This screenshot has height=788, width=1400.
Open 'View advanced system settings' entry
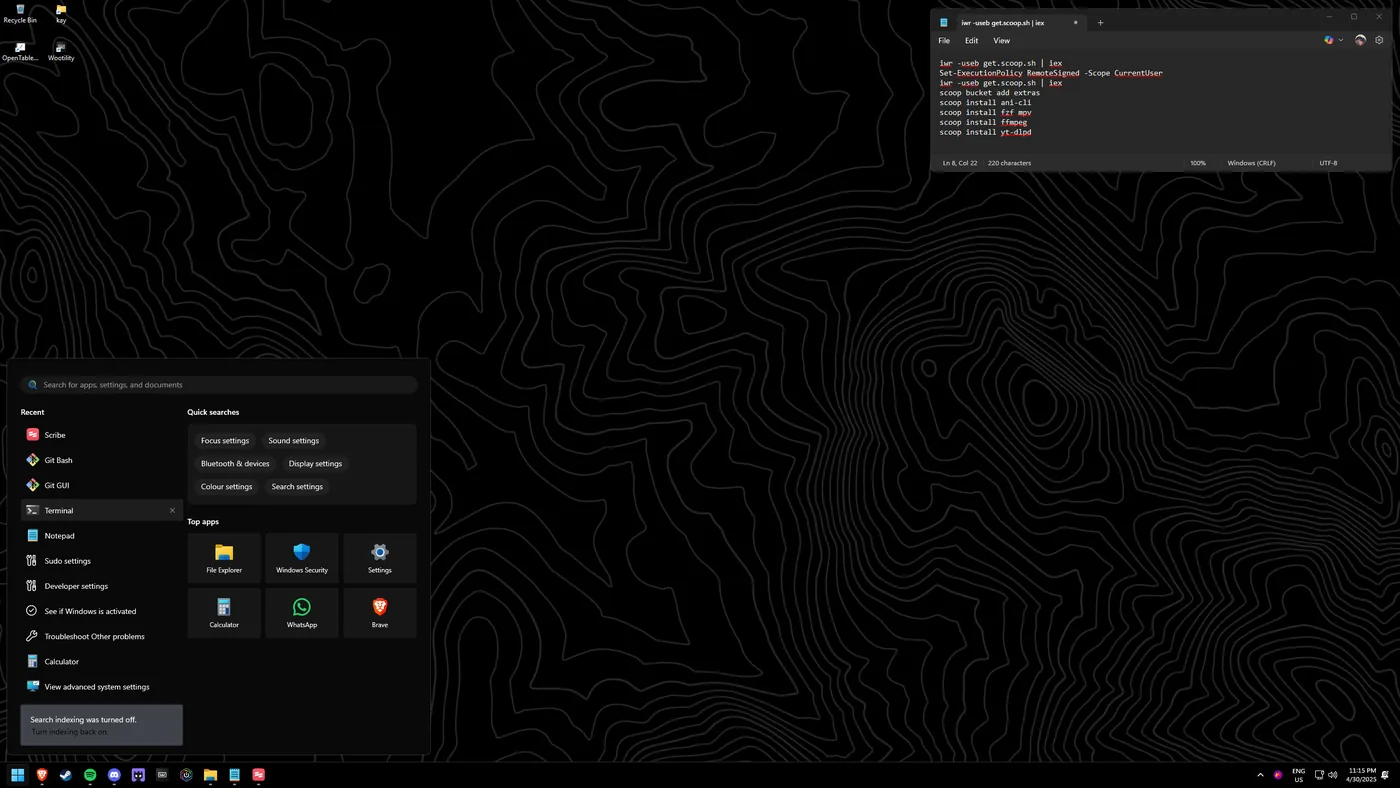(101, 687)
